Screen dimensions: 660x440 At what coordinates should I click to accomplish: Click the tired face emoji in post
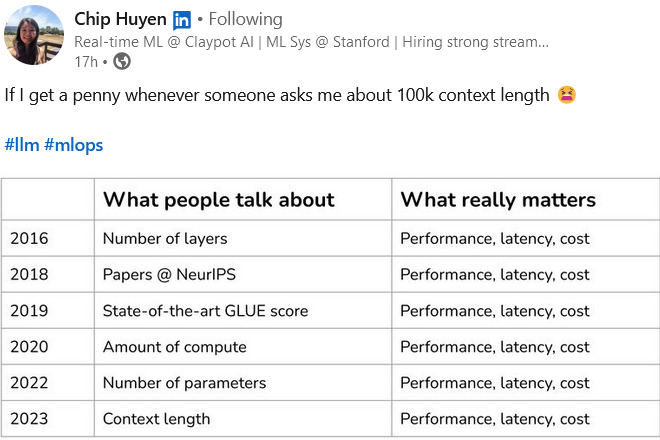coord(567,96)
